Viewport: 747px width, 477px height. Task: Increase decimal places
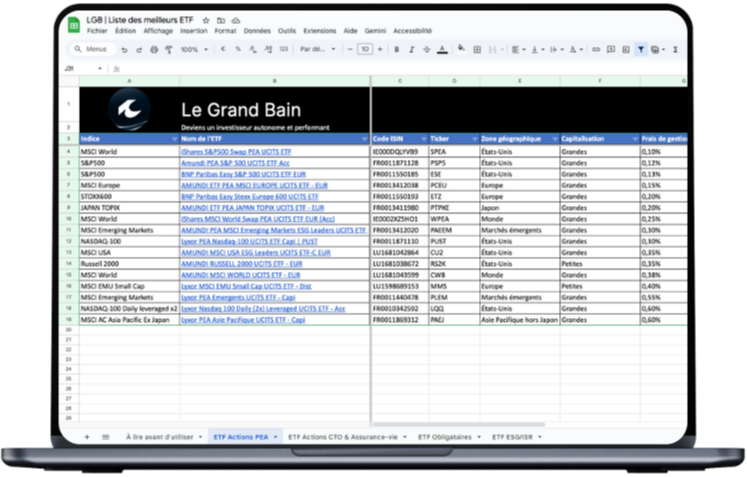pyautogui.click(x=268, y=49)
